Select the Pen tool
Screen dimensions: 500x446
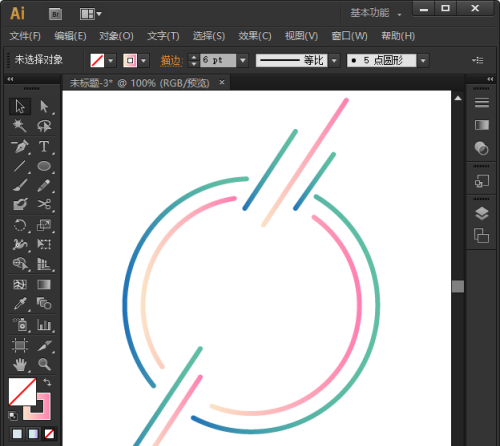[20, 146]
